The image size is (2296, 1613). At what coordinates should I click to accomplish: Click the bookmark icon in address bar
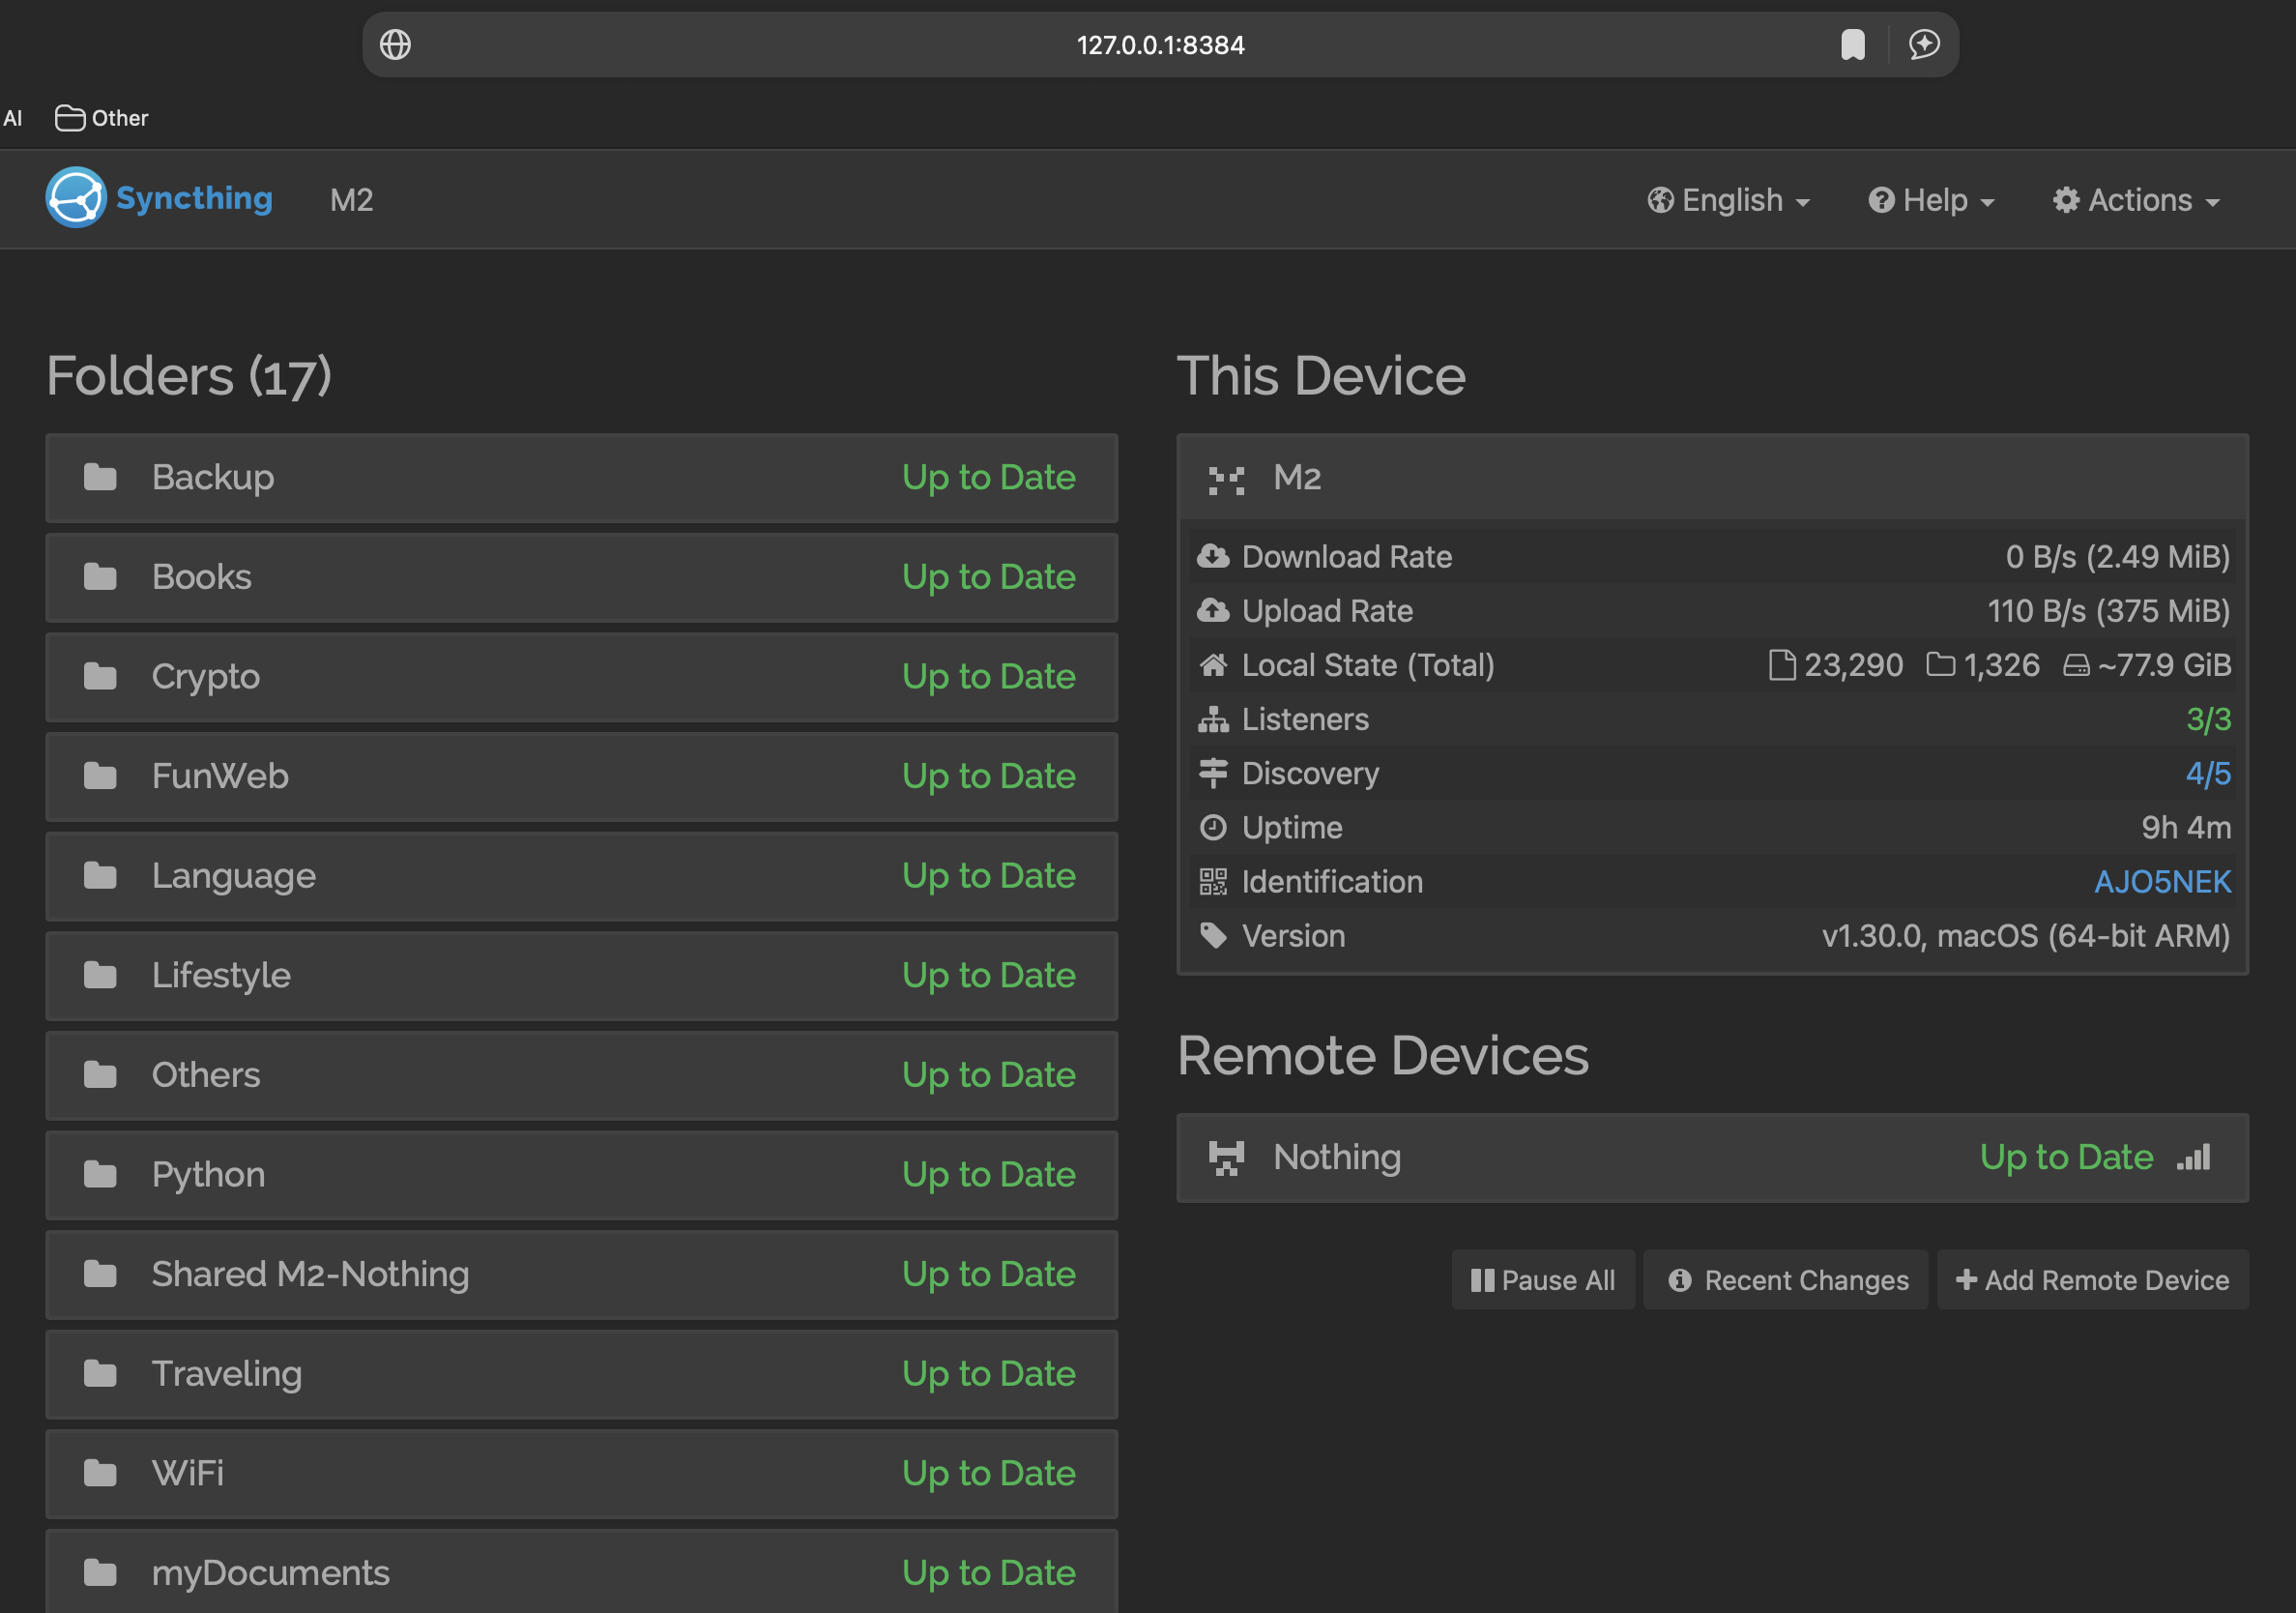pyautogui.click(x=1852, y=45)
